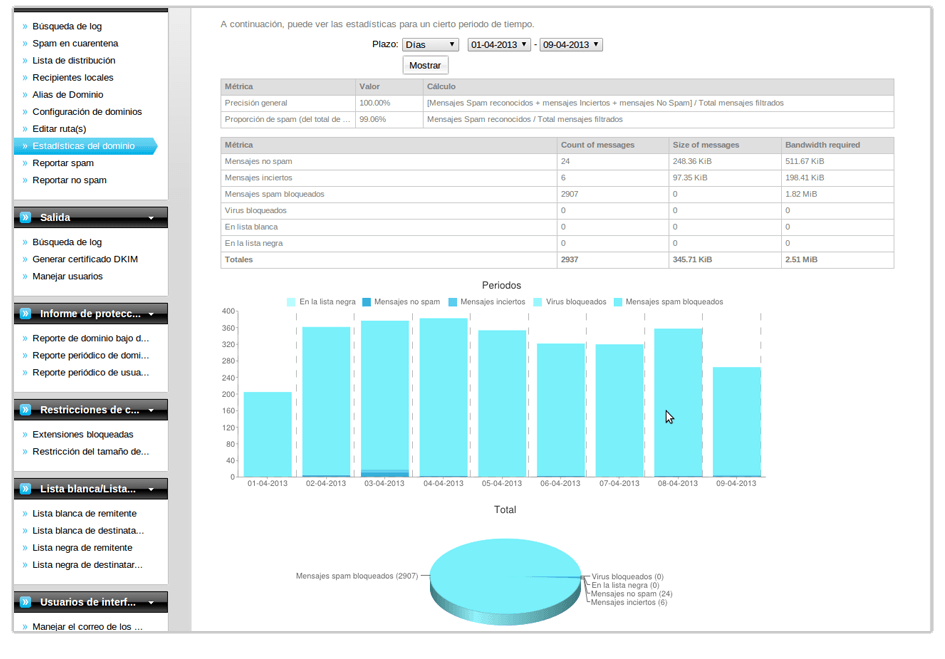The image size is (945, 659).
Task: Click the En la lista negra legend swatch
Action: [291, 302]
